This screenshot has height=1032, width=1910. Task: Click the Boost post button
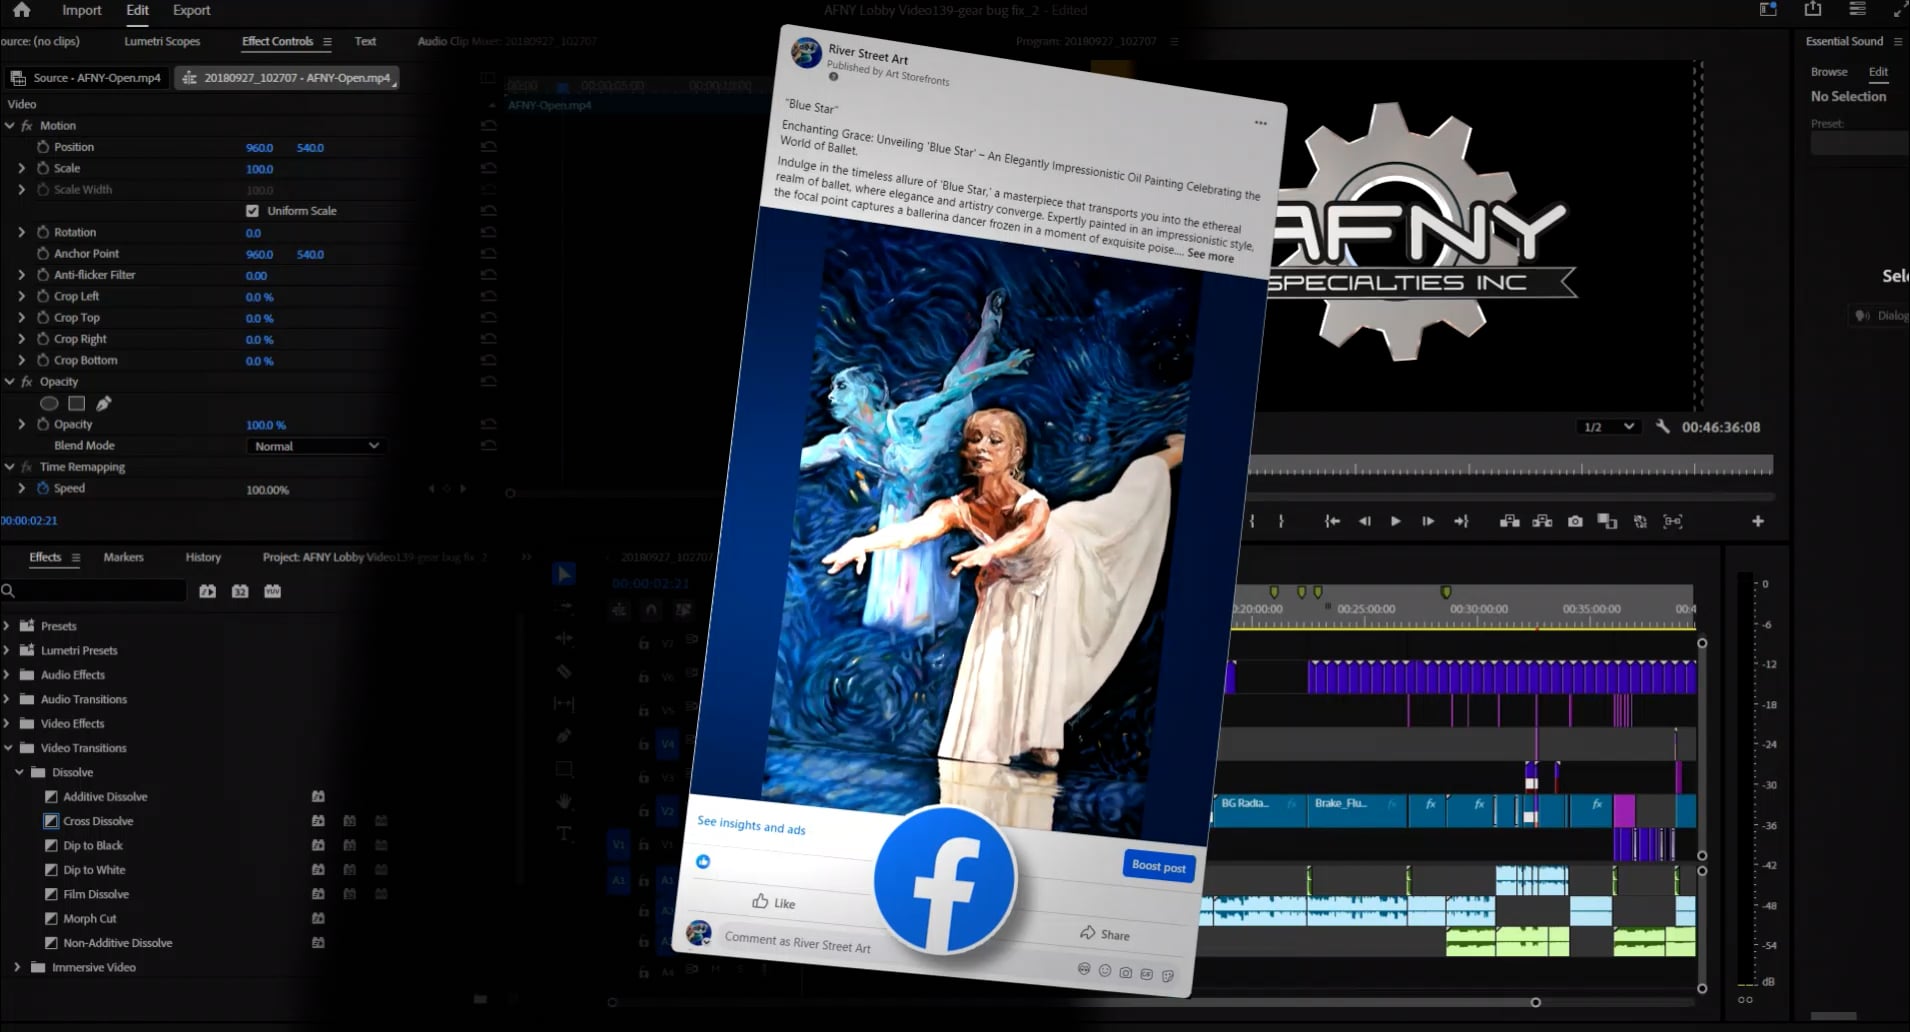1158,866
